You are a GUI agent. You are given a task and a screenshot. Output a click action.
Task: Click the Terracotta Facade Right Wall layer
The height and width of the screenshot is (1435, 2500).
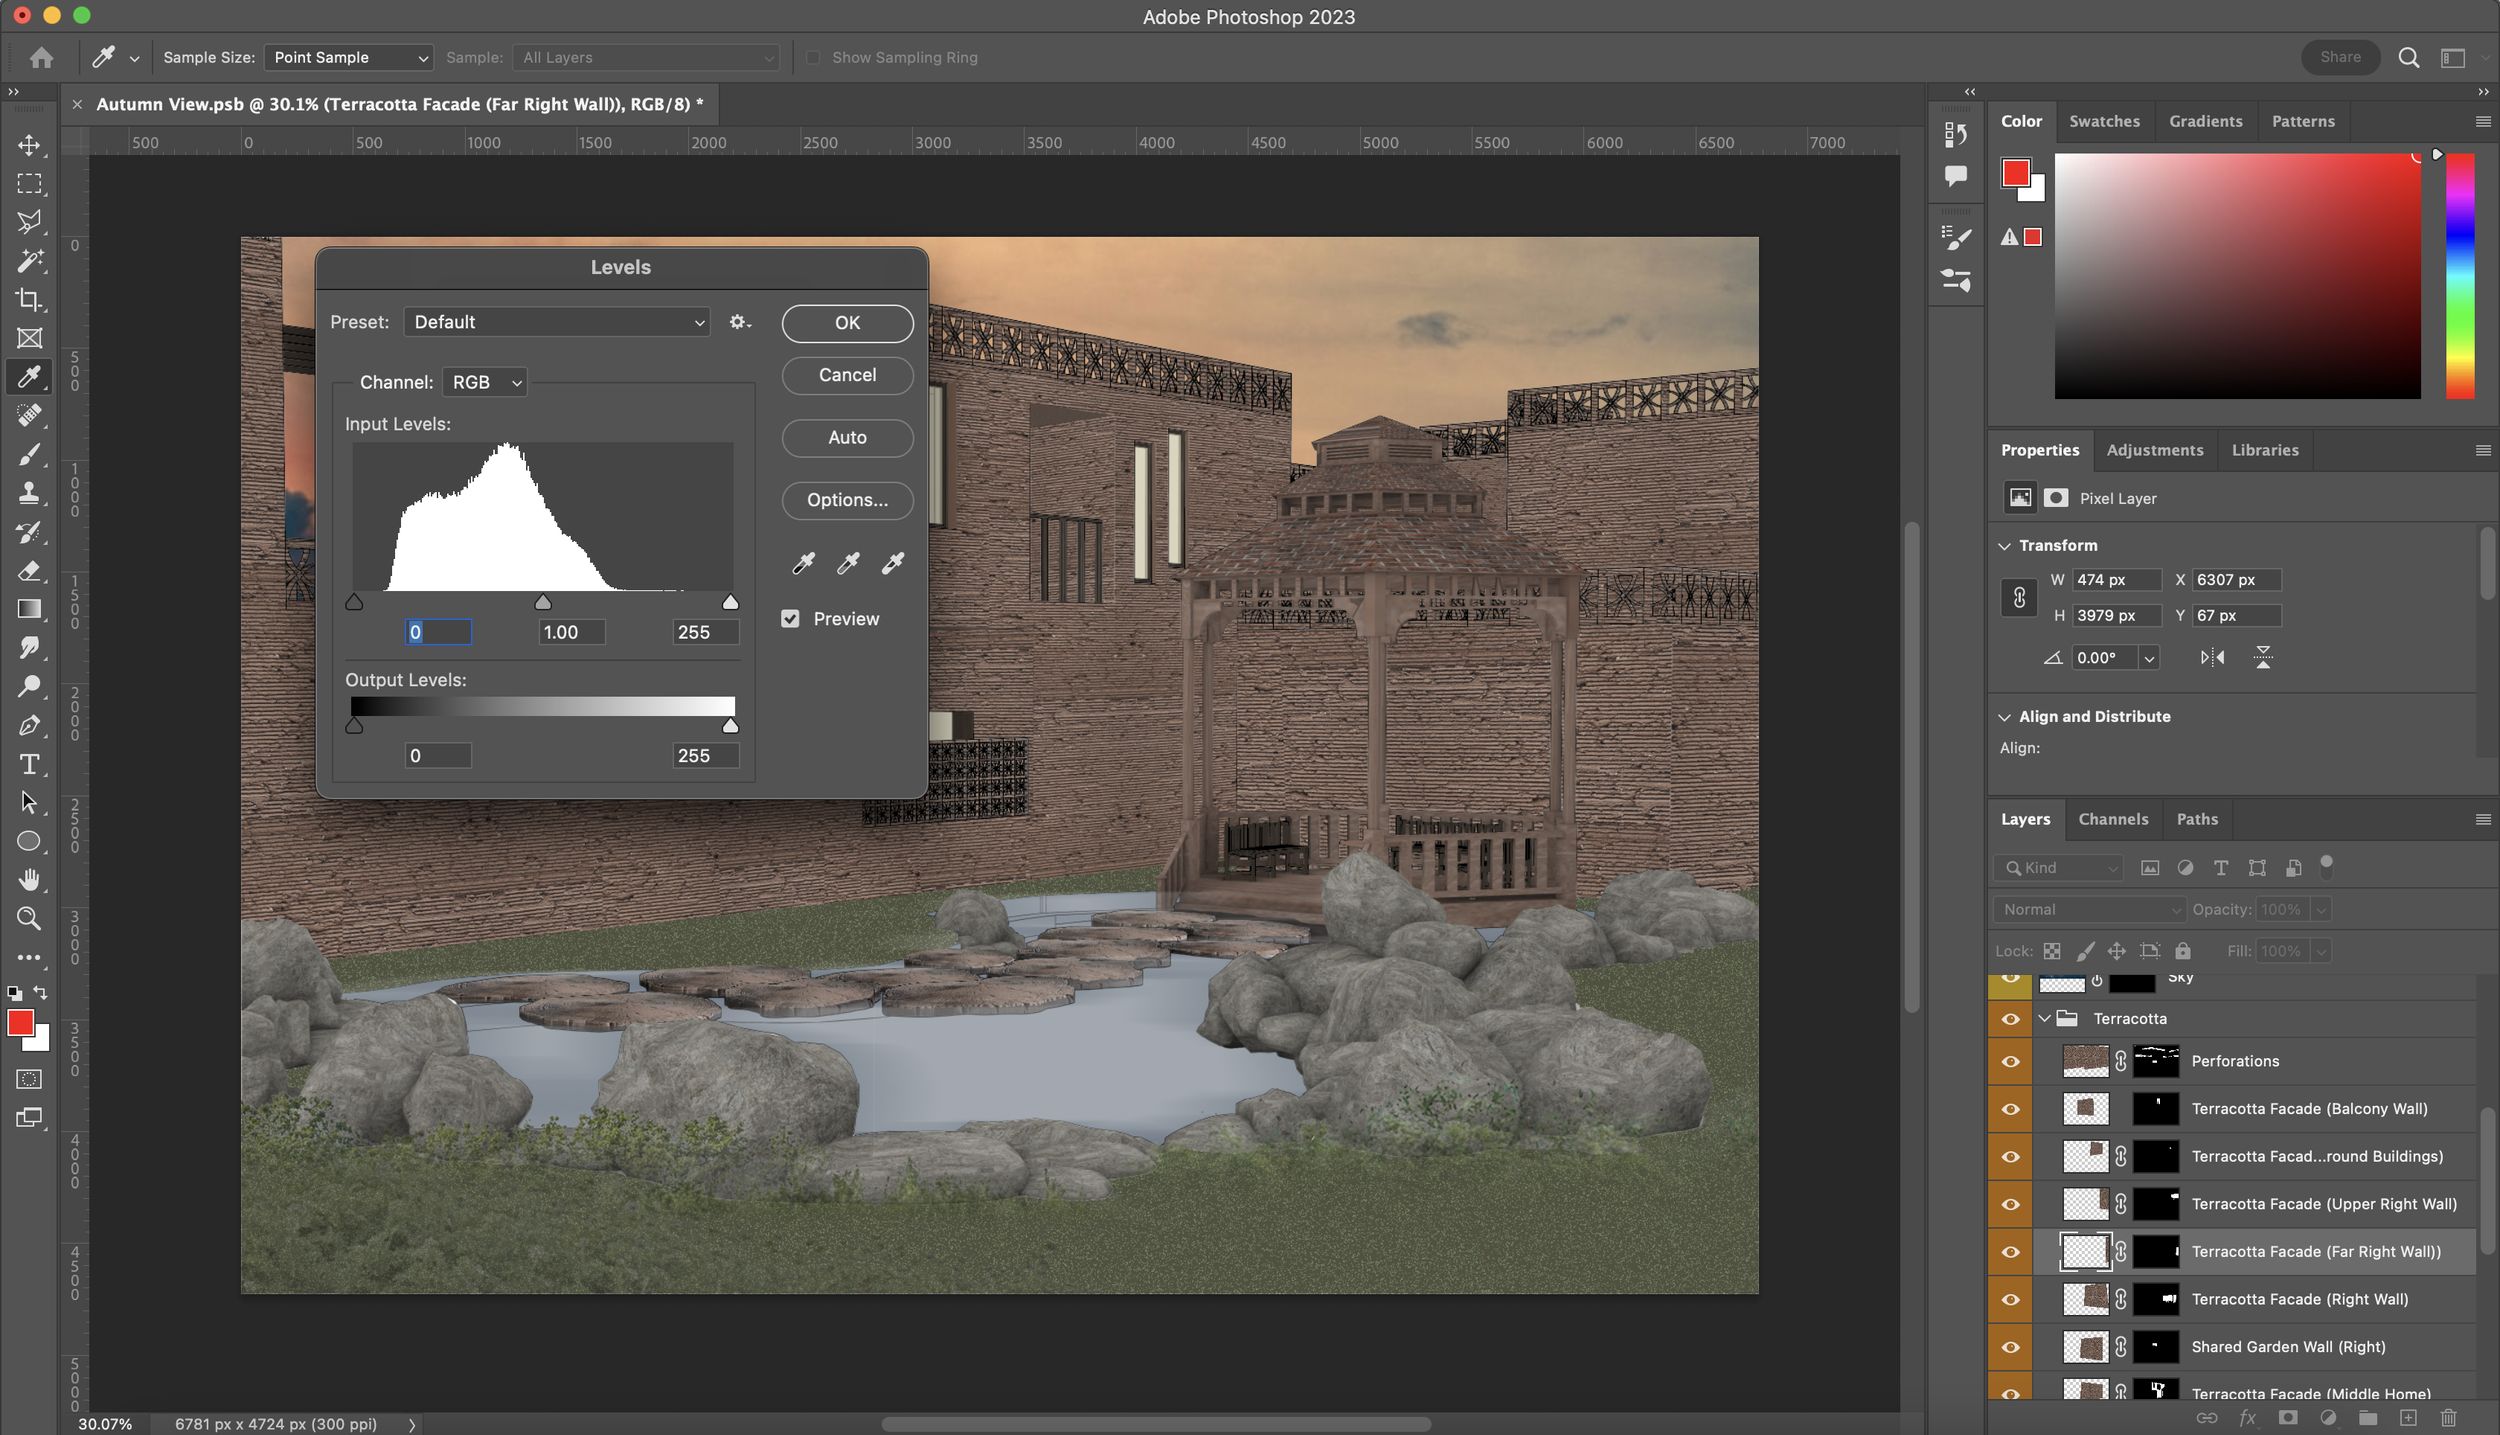click(x=2299, y=1298)
